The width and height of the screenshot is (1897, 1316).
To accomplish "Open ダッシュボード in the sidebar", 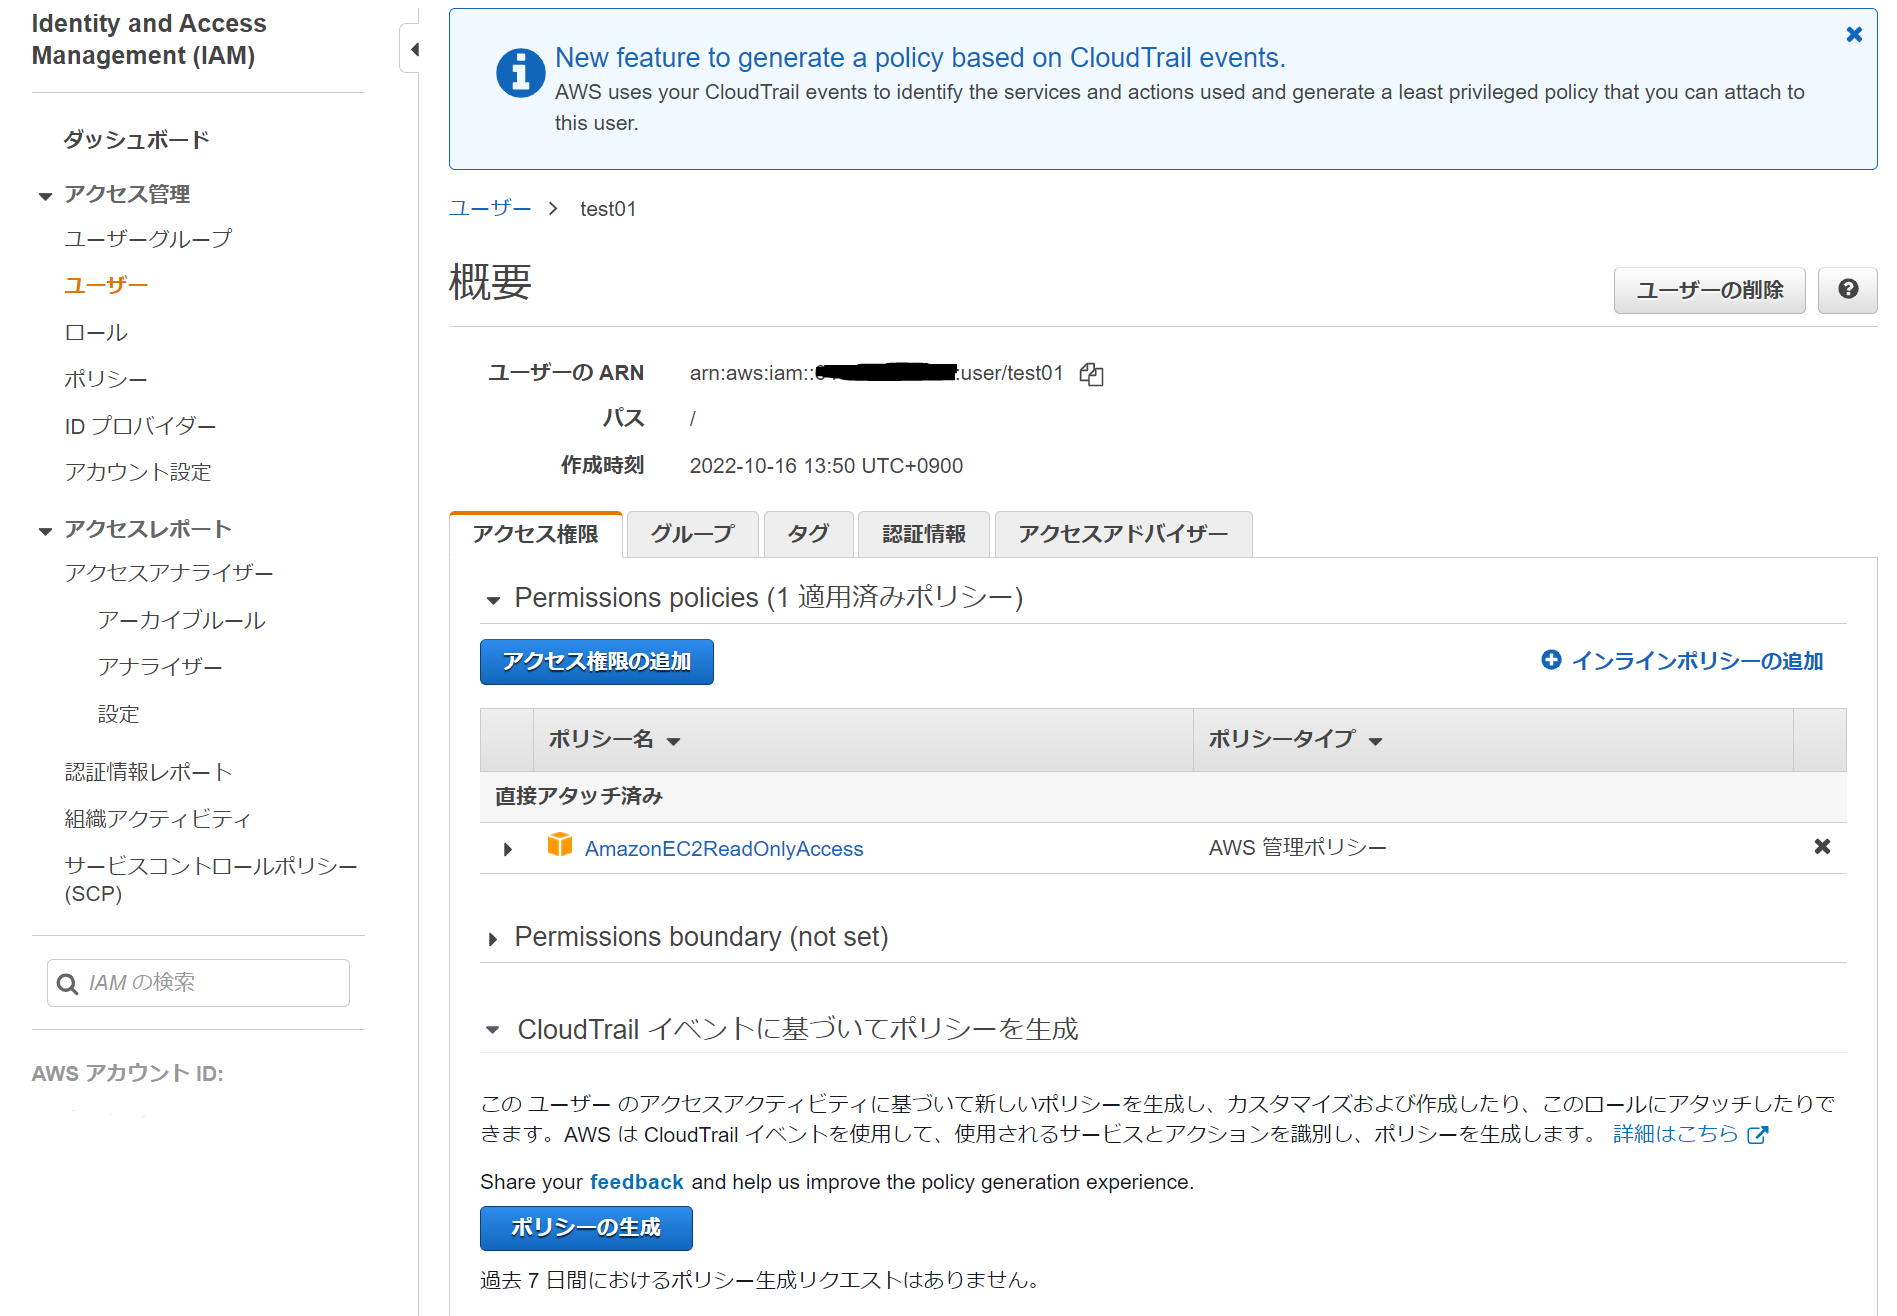I will pos(137,140).
